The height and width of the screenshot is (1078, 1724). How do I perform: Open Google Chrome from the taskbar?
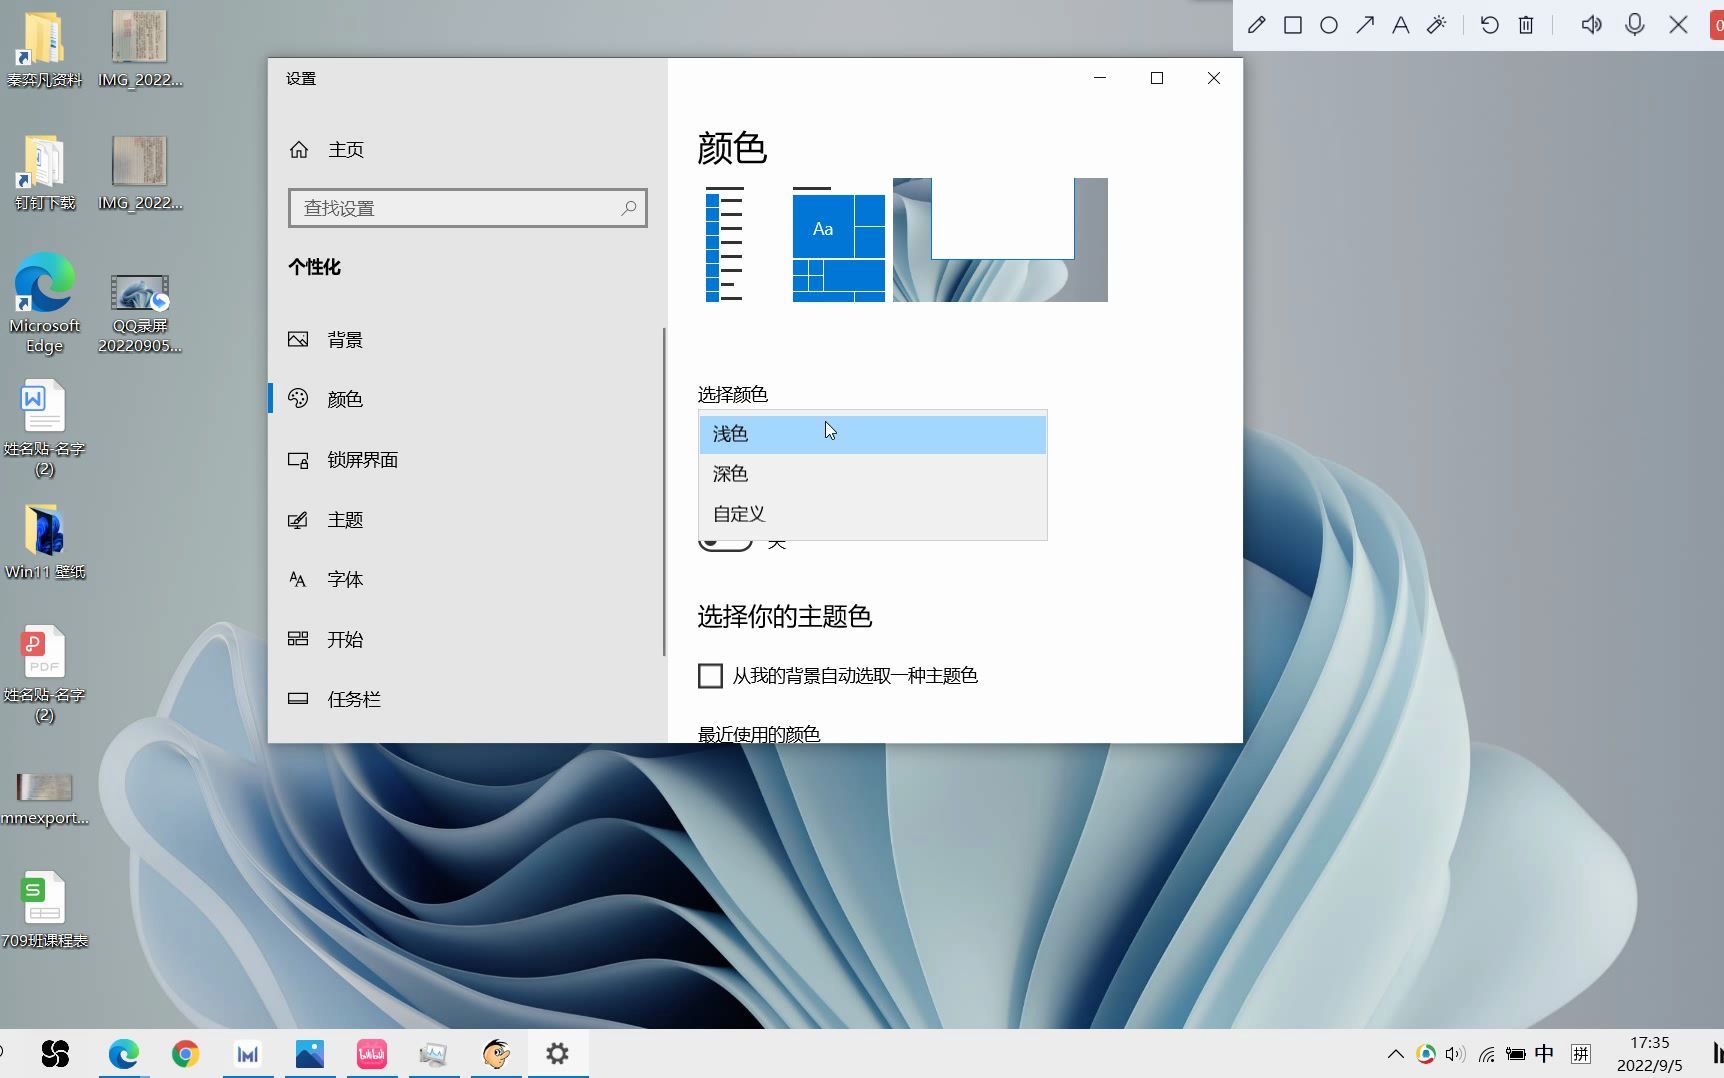pos(185,1053)
